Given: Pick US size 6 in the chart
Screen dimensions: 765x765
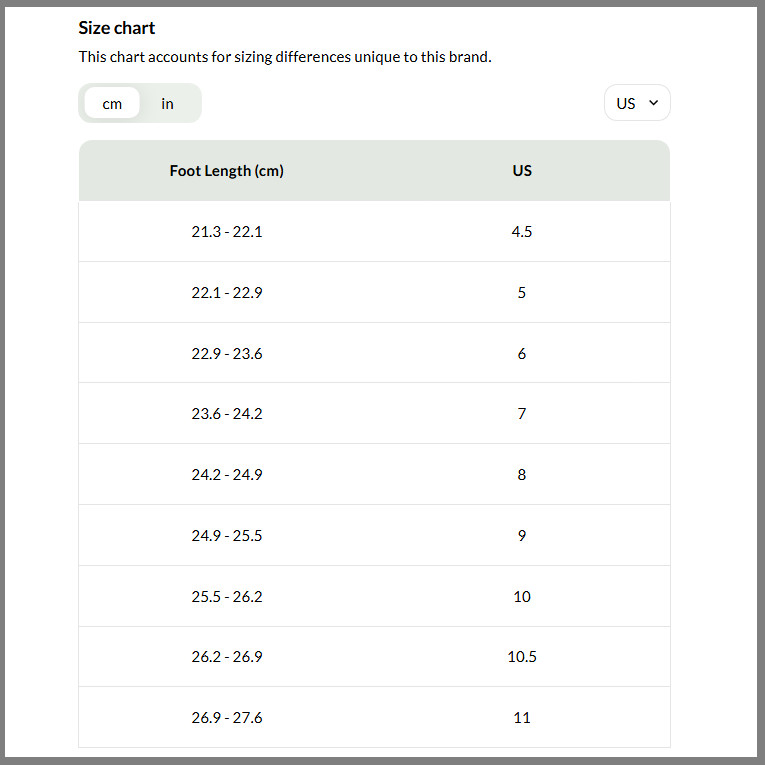Looking at the screenshot, I should pyautogui.click(x=522, y=354).
